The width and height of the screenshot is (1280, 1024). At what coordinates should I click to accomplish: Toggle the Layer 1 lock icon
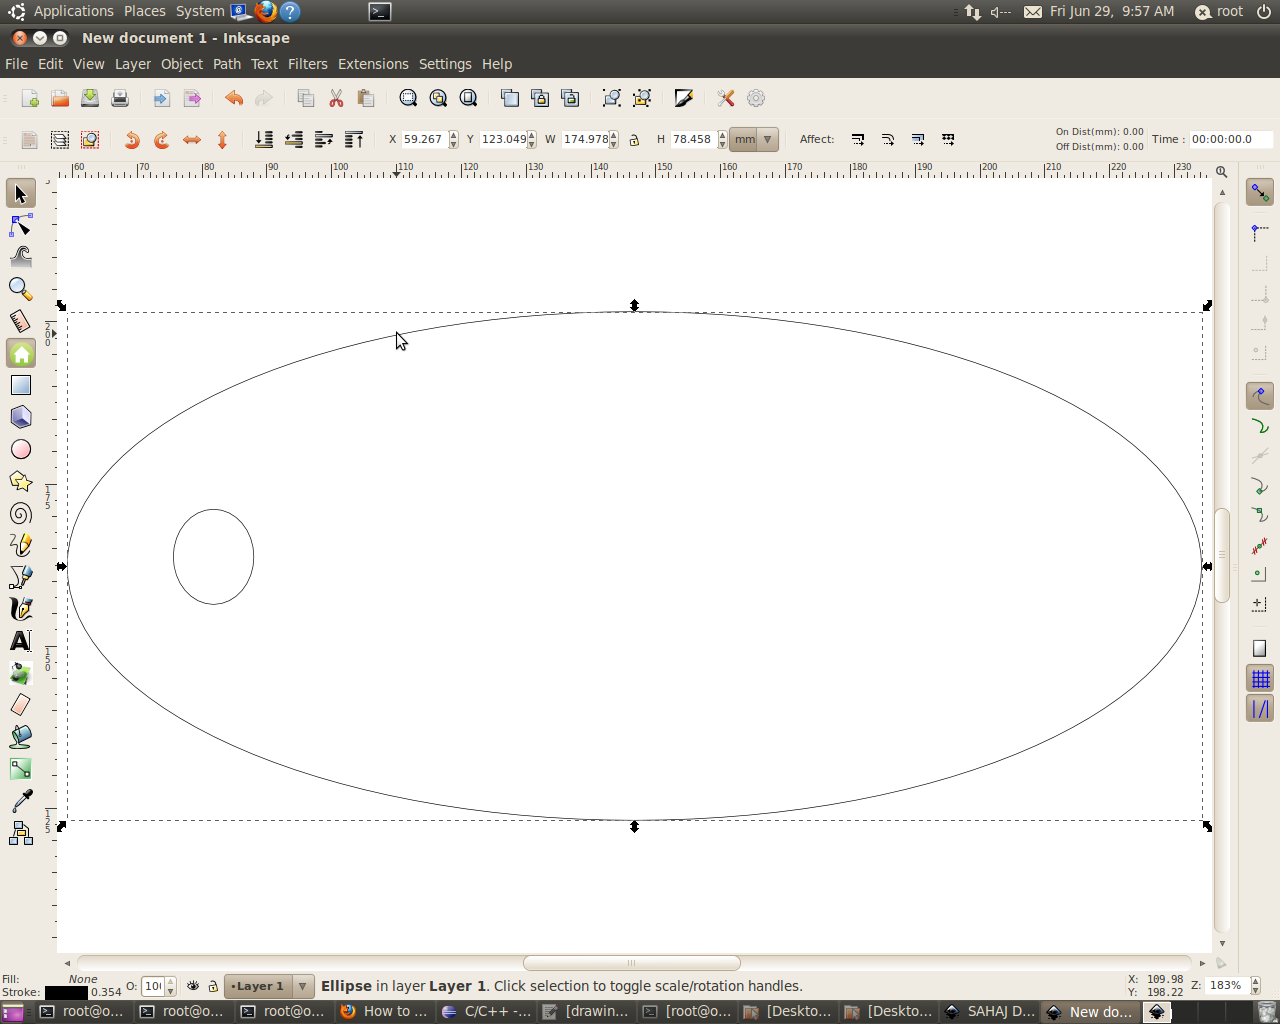click(x=212, y=986)
